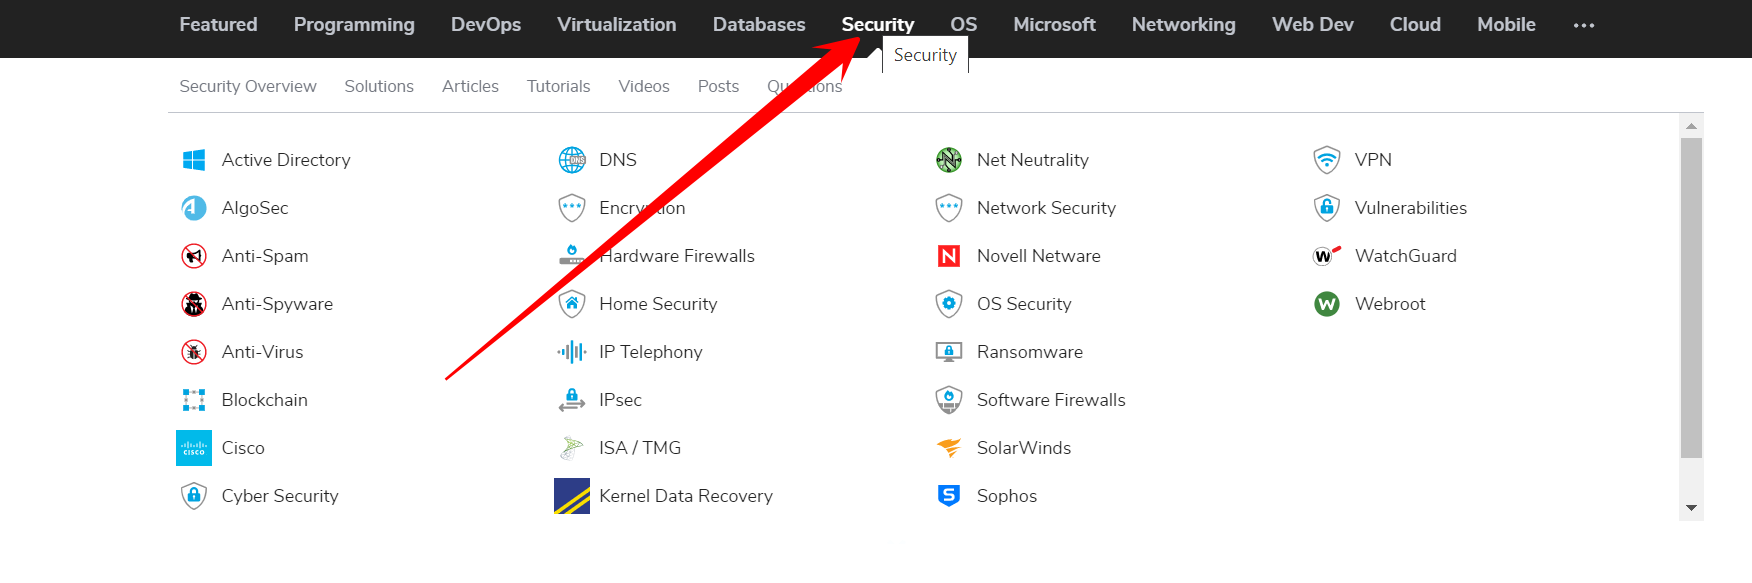Viewport: 1752px width, 583px height.
Task: Open the Networking menu tab
Action: (x=1183, y=25)
